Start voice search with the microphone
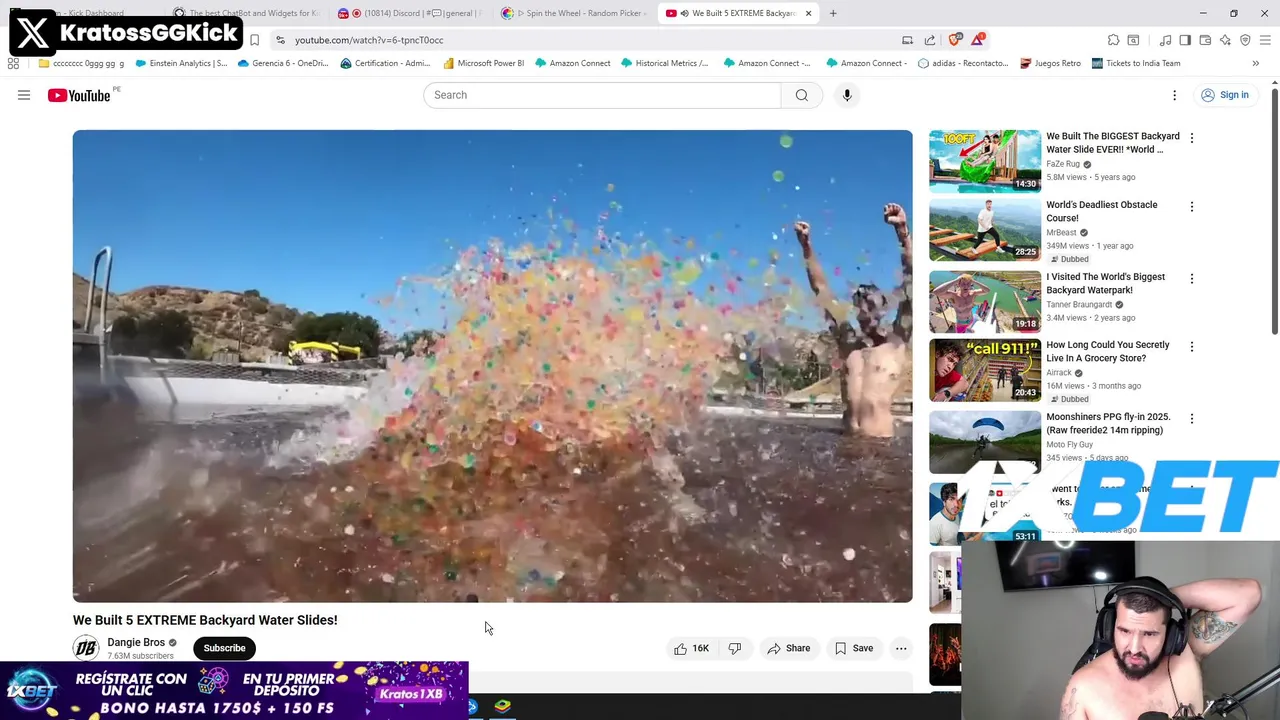The width and height of the screenshot is (1280, 720). click(847, 95)
